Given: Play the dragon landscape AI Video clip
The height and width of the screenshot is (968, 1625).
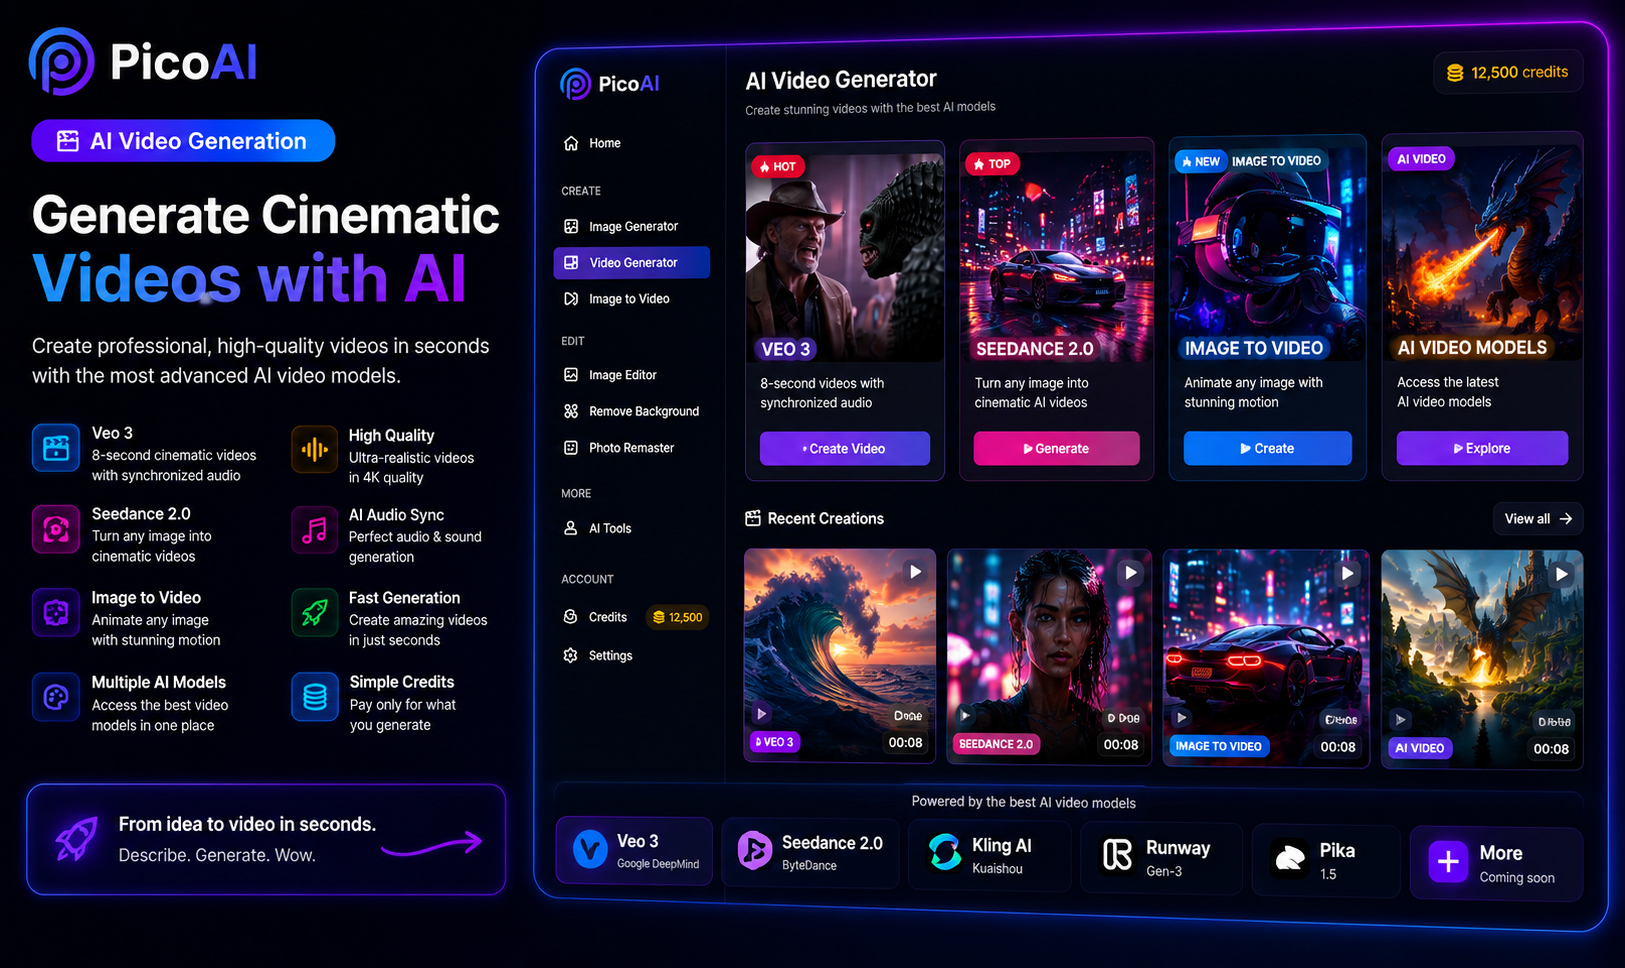Looking at the screenshot, I should (1562, 574).
